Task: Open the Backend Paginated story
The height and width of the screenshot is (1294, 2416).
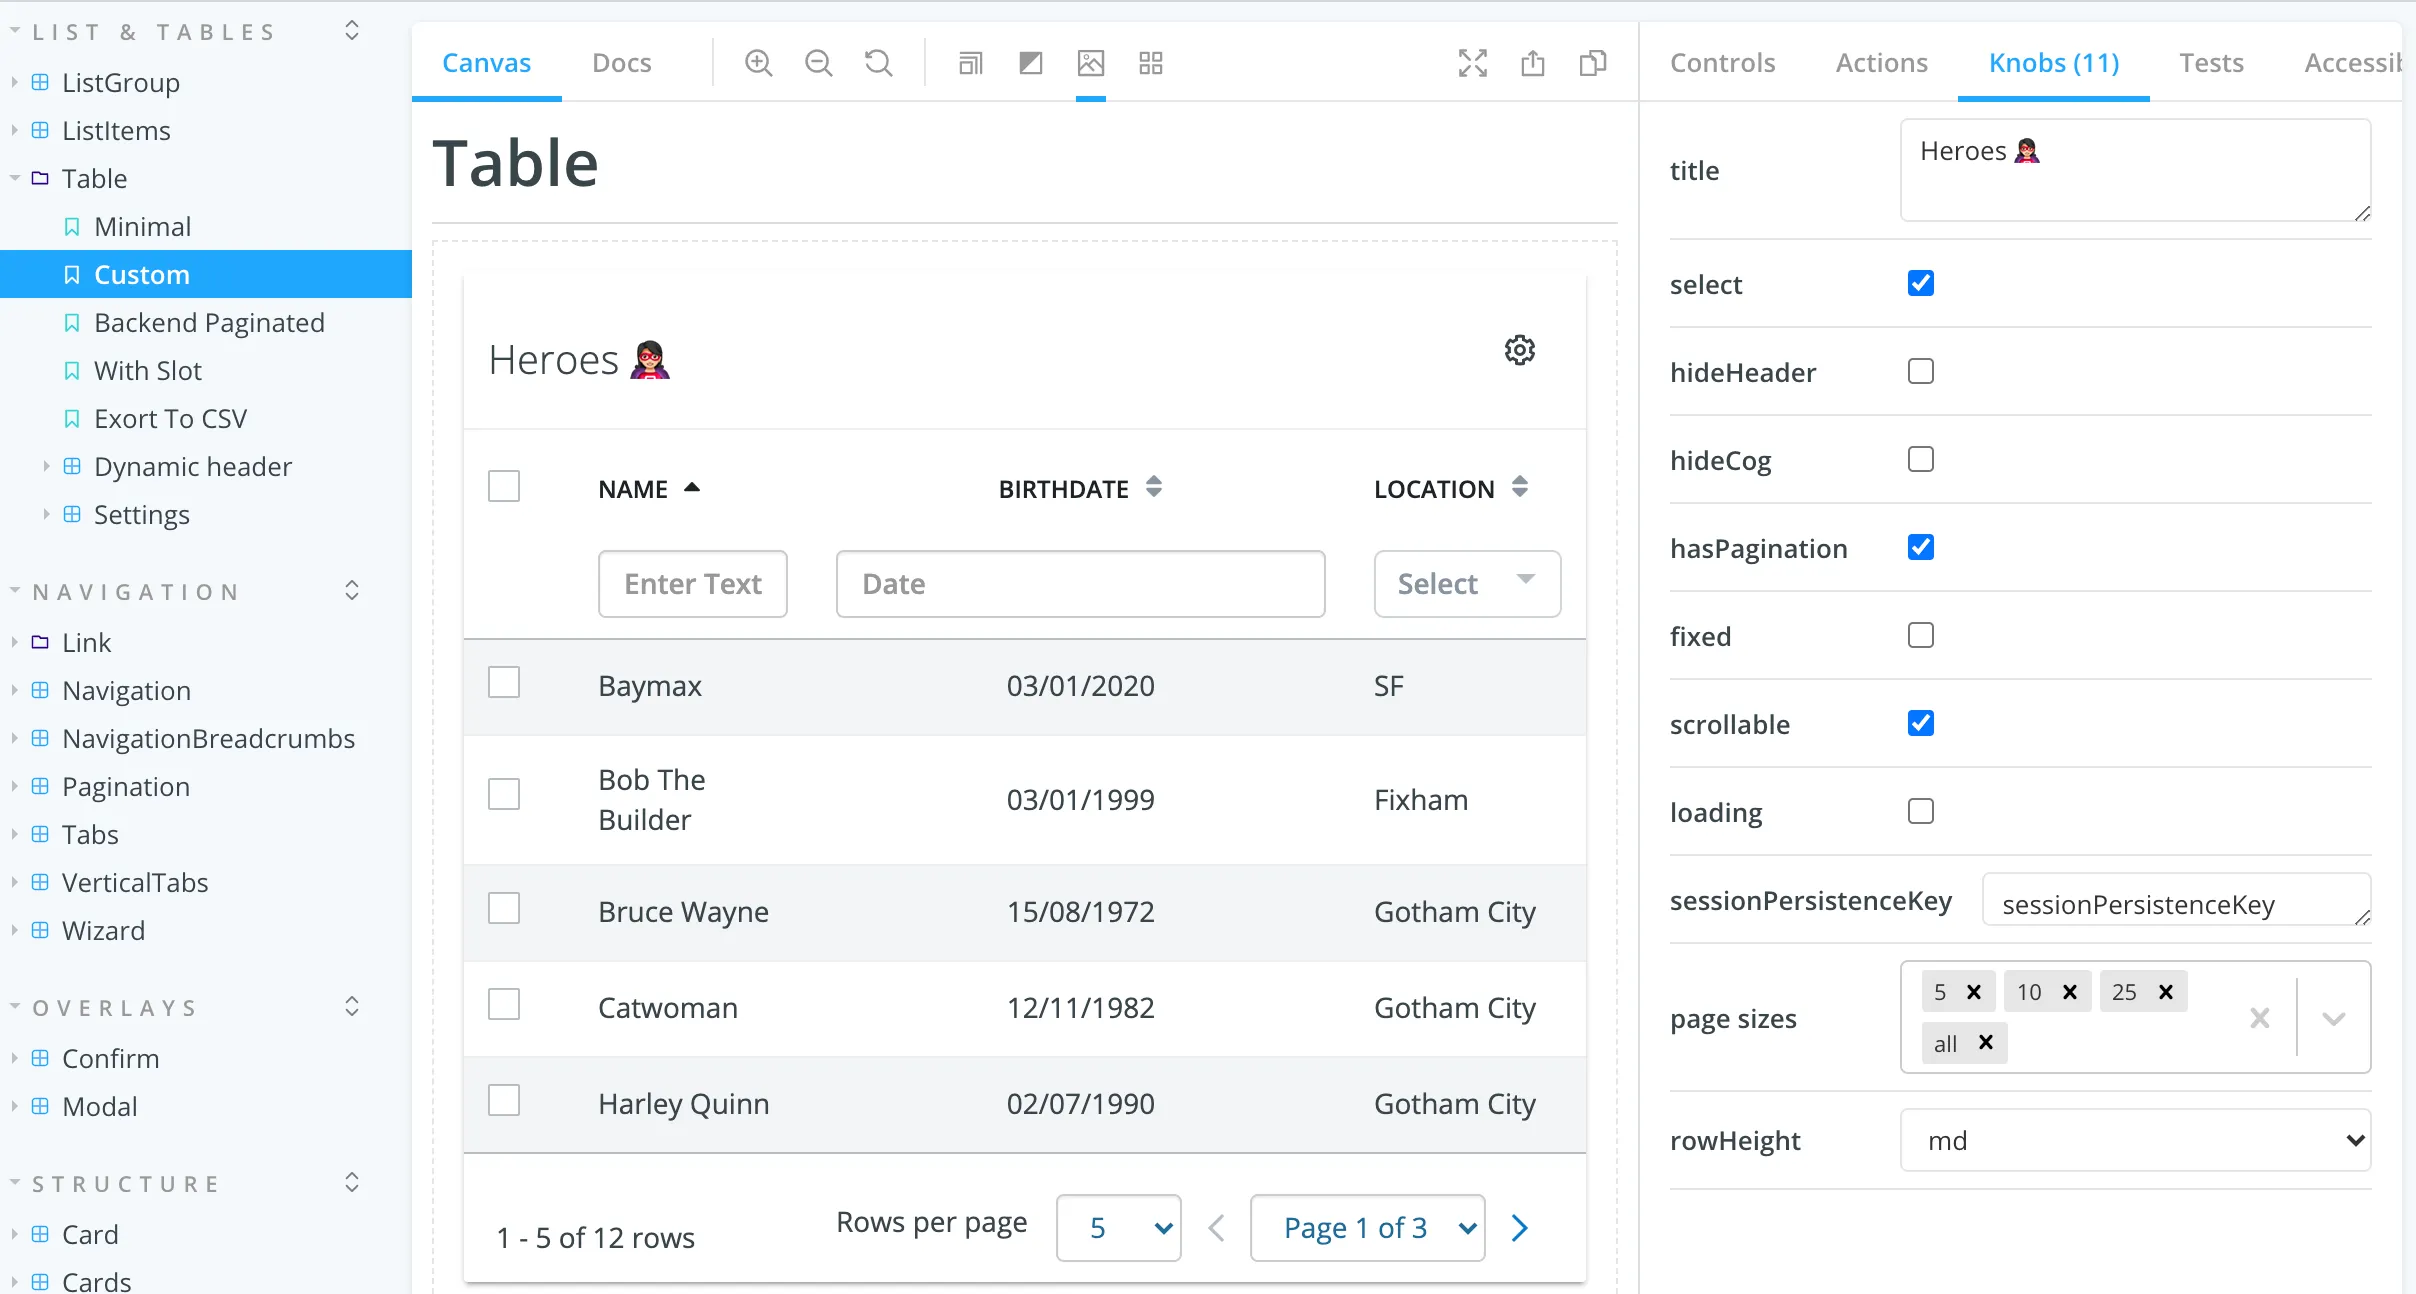Action: click(209, 322)
